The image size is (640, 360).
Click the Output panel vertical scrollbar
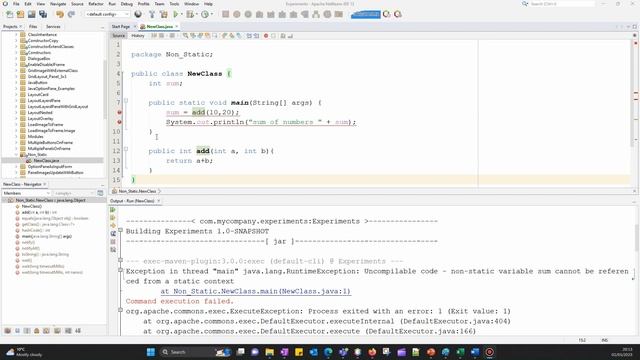click(637, 237)
